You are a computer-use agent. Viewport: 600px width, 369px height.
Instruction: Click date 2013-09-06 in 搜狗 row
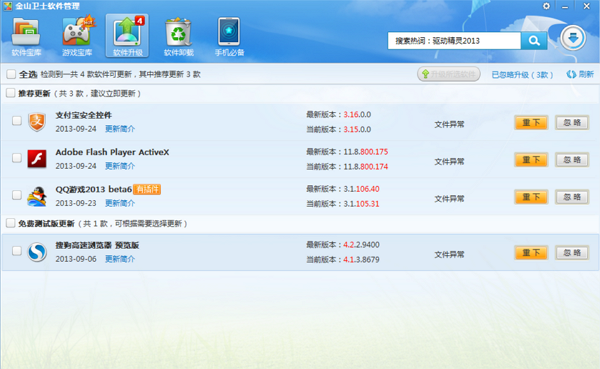pyautogui.click(x=76, y=259)
